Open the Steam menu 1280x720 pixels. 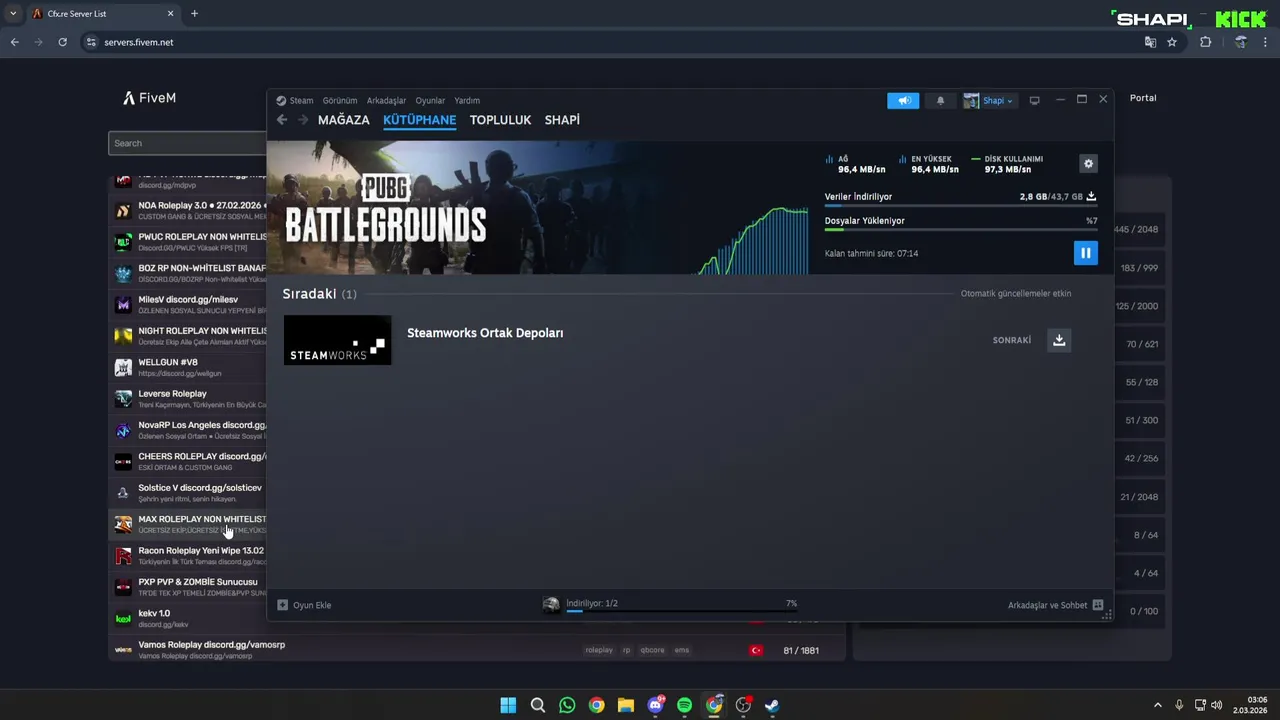pyautogui.click(x=301, y=101)
